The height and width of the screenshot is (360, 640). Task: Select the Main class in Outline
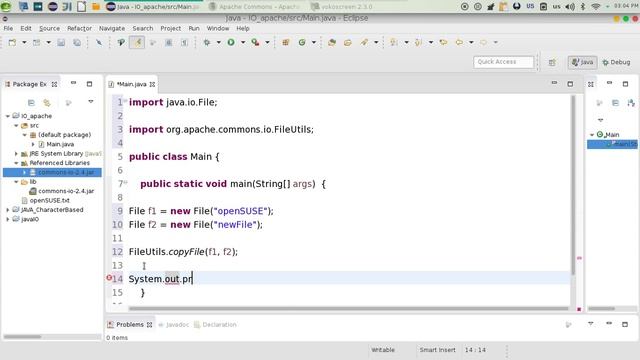pyautogui.click(x=611, y=134)
